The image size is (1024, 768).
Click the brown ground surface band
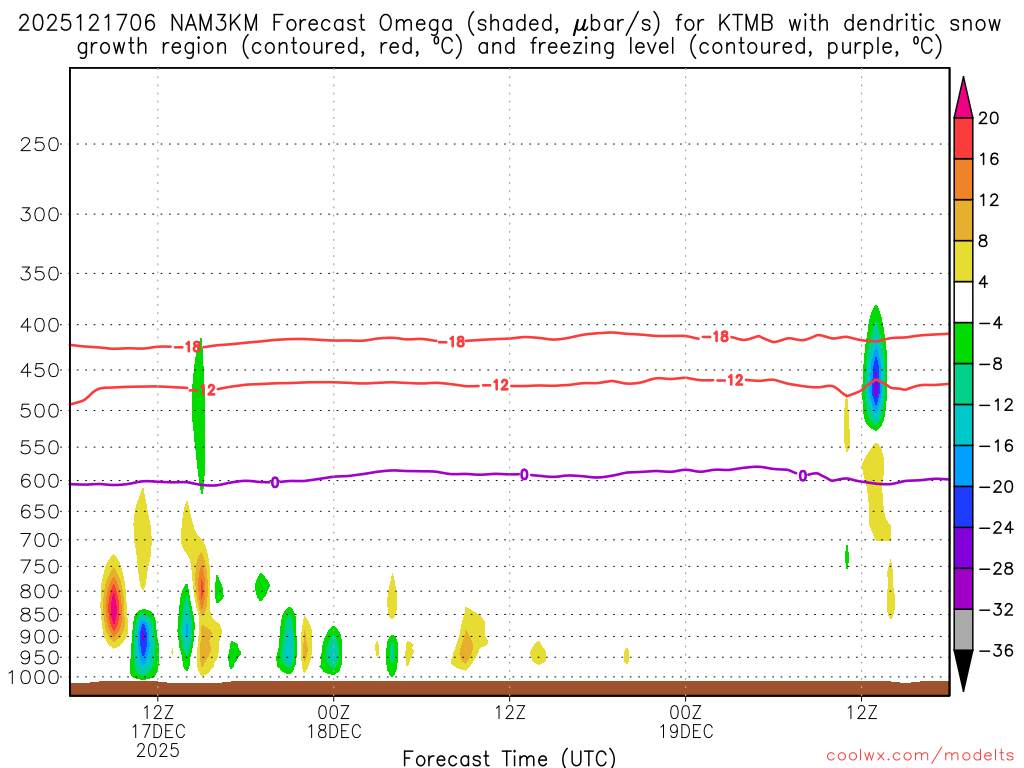(509, 688)
